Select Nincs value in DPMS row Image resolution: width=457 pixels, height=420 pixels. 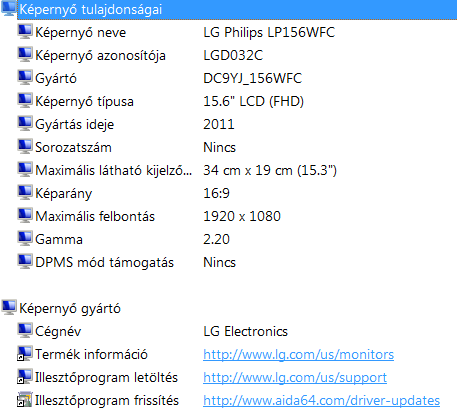[x=219, y=262]
